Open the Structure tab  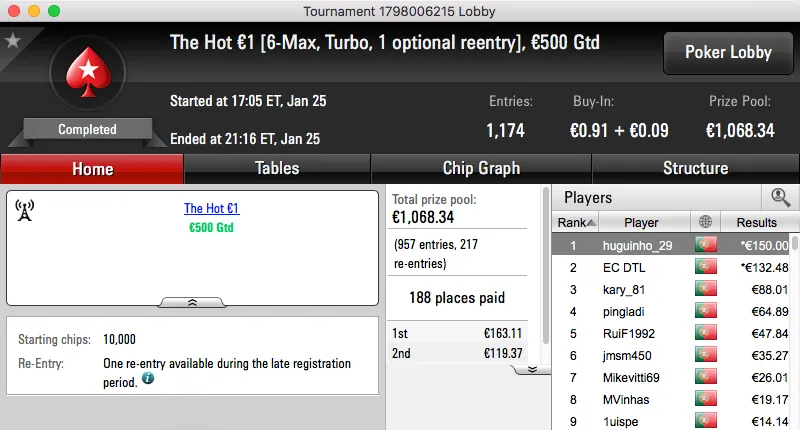tap(695, 168)
